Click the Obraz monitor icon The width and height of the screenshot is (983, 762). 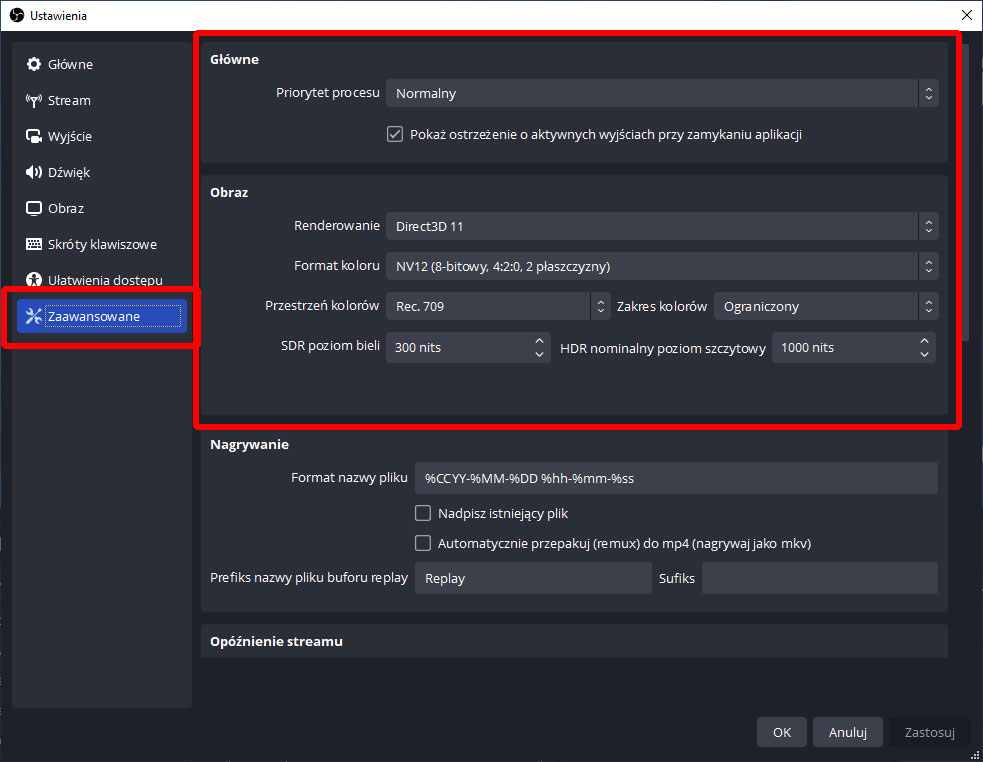(34, 209)
